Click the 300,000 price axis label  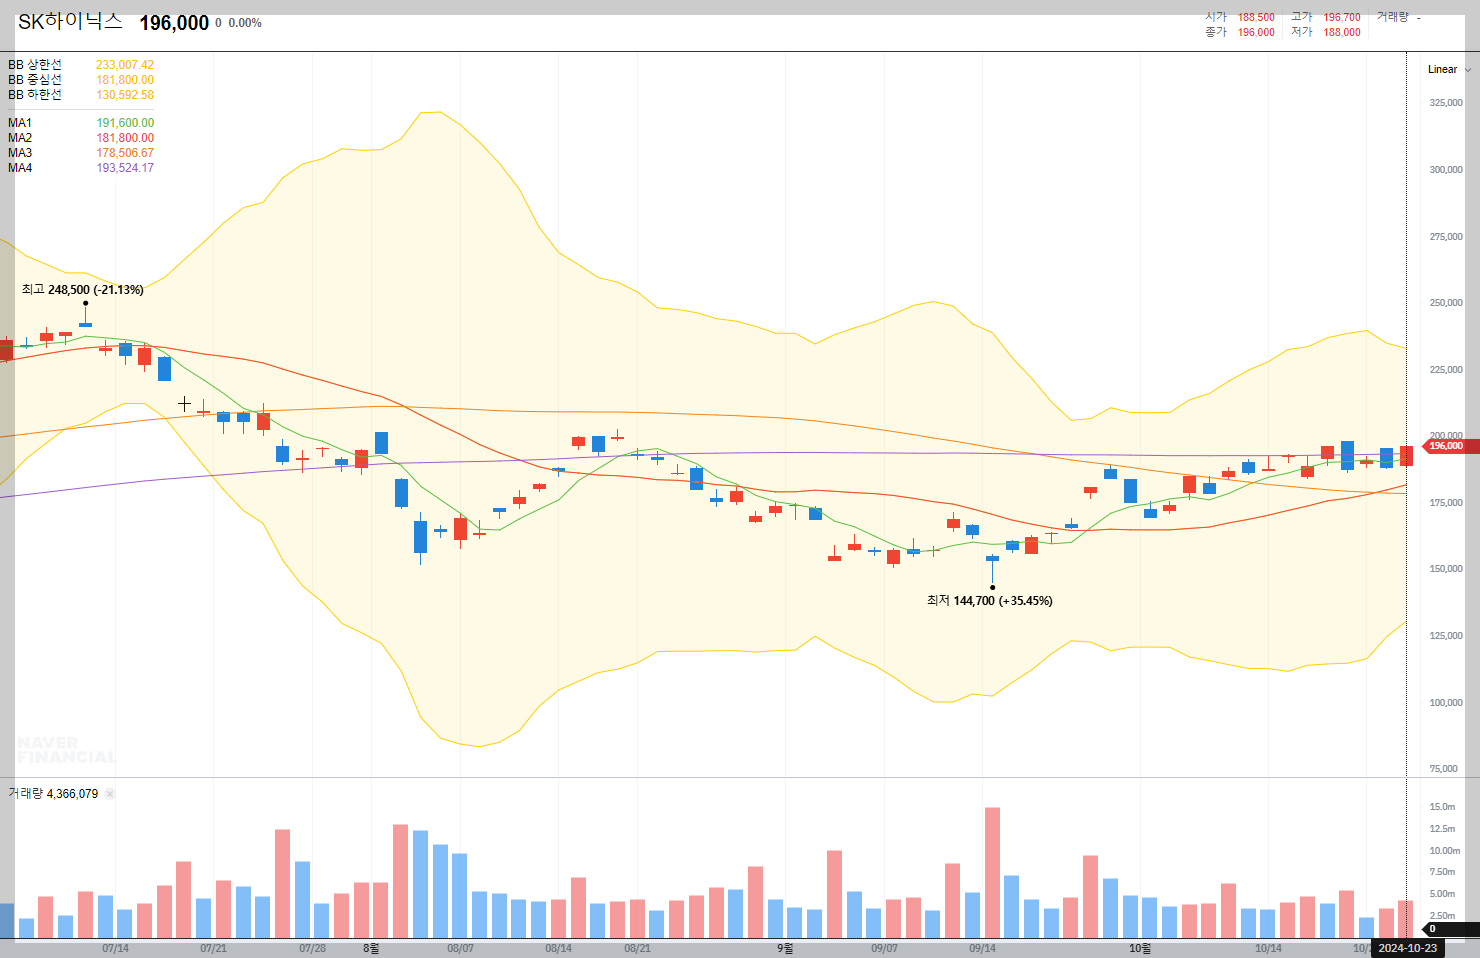click(1446, 170)
